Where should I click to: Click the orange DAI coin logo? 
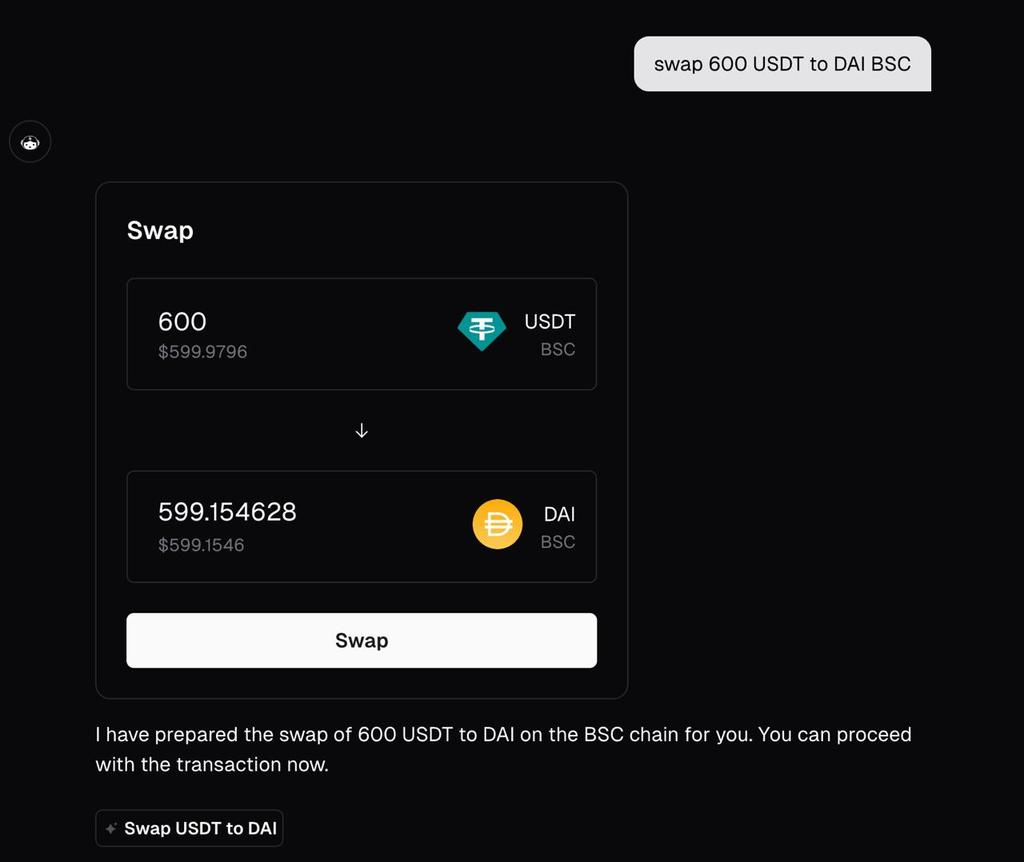pyautogui.click(x=497, y=524)
